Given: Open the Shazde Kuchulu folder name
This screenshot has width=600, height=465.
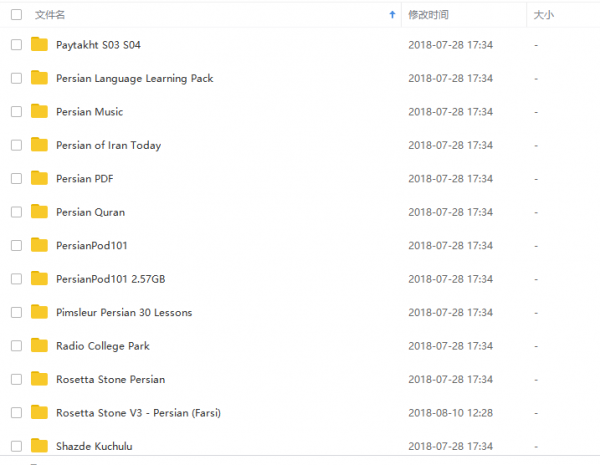Looking at the screenshot, I should click(94, 446).
